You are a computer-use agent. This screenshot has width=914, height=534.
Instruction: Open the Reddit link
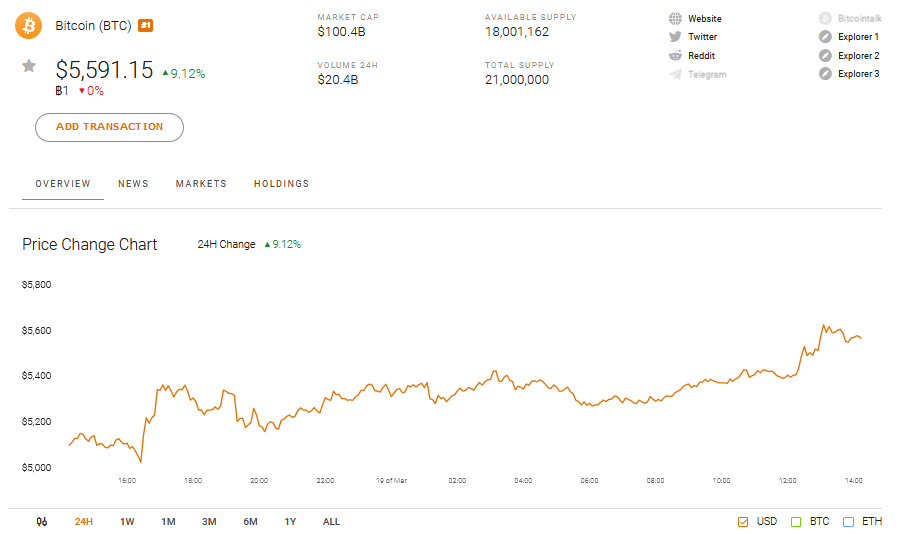(701, 56)
